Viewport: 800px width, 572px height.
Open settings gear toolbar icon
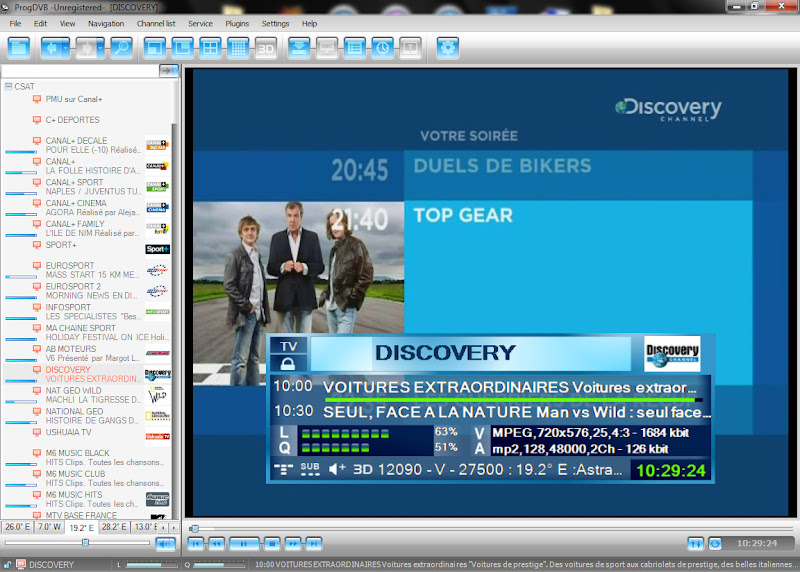447,48
